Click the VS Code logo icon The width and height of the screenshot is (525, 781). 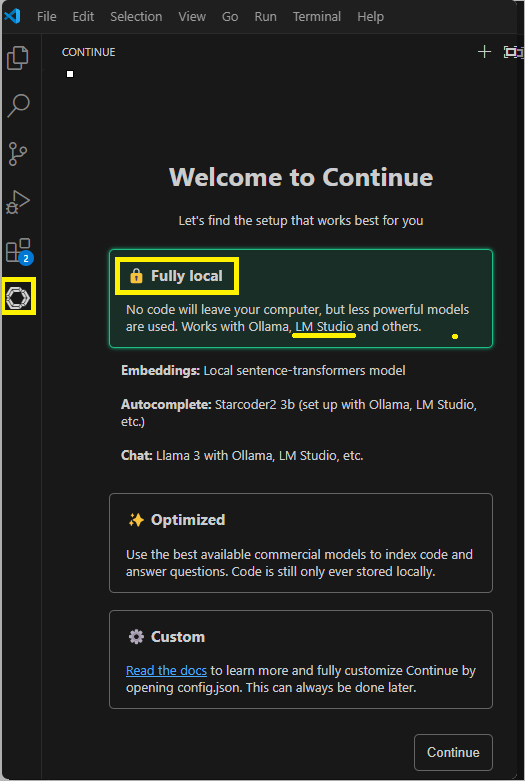[12, 16]
